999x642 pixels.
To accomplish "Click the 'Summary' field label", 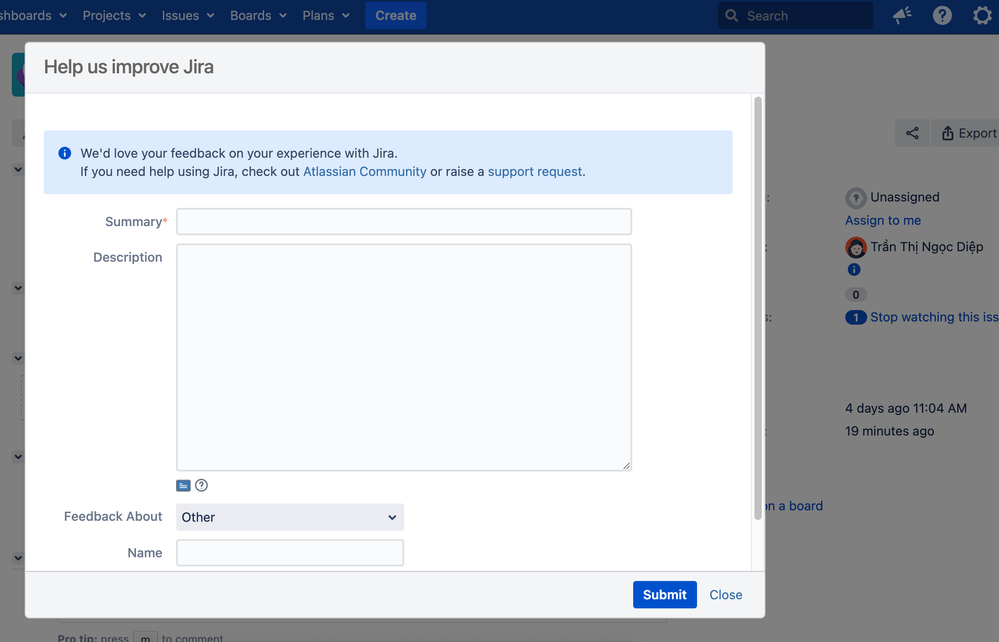I will [x=133, y=222].
